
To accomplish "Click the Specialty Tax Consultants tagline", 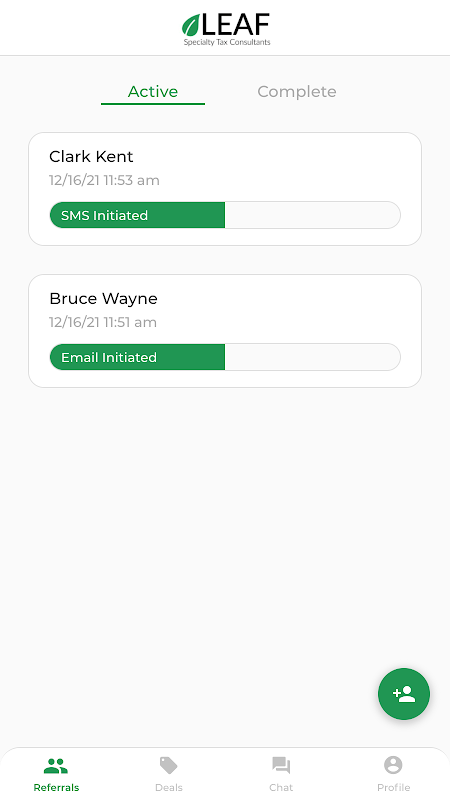I will (x=227, y=42).
